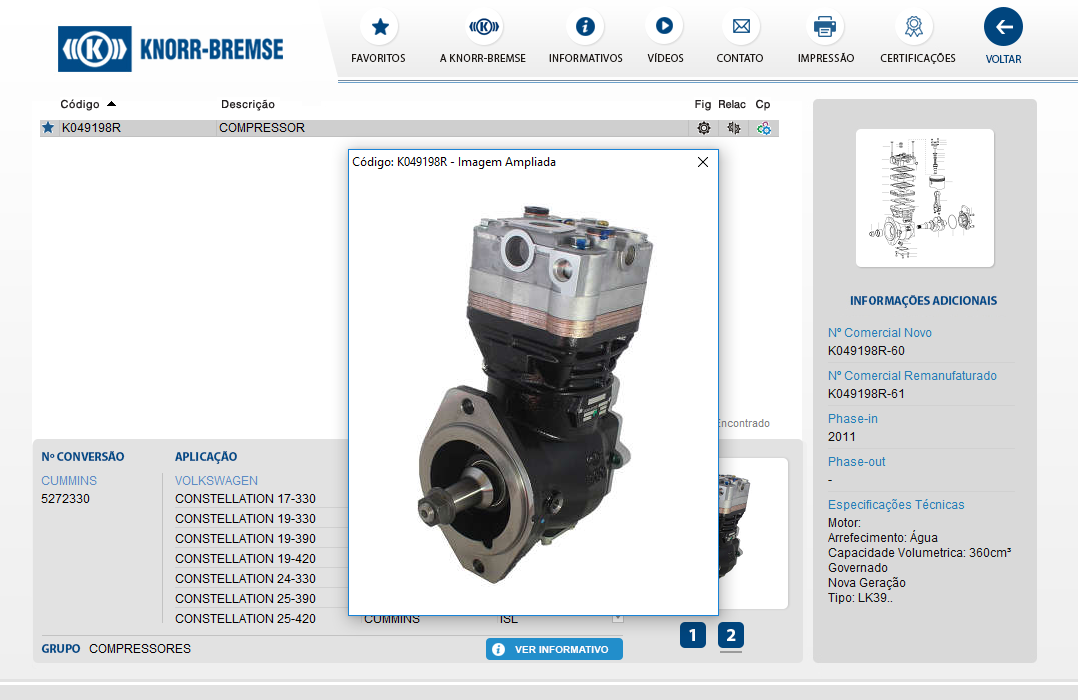Open the Informativos info icon
This screenshot has width=1078, height=700.
coord(585,27)
